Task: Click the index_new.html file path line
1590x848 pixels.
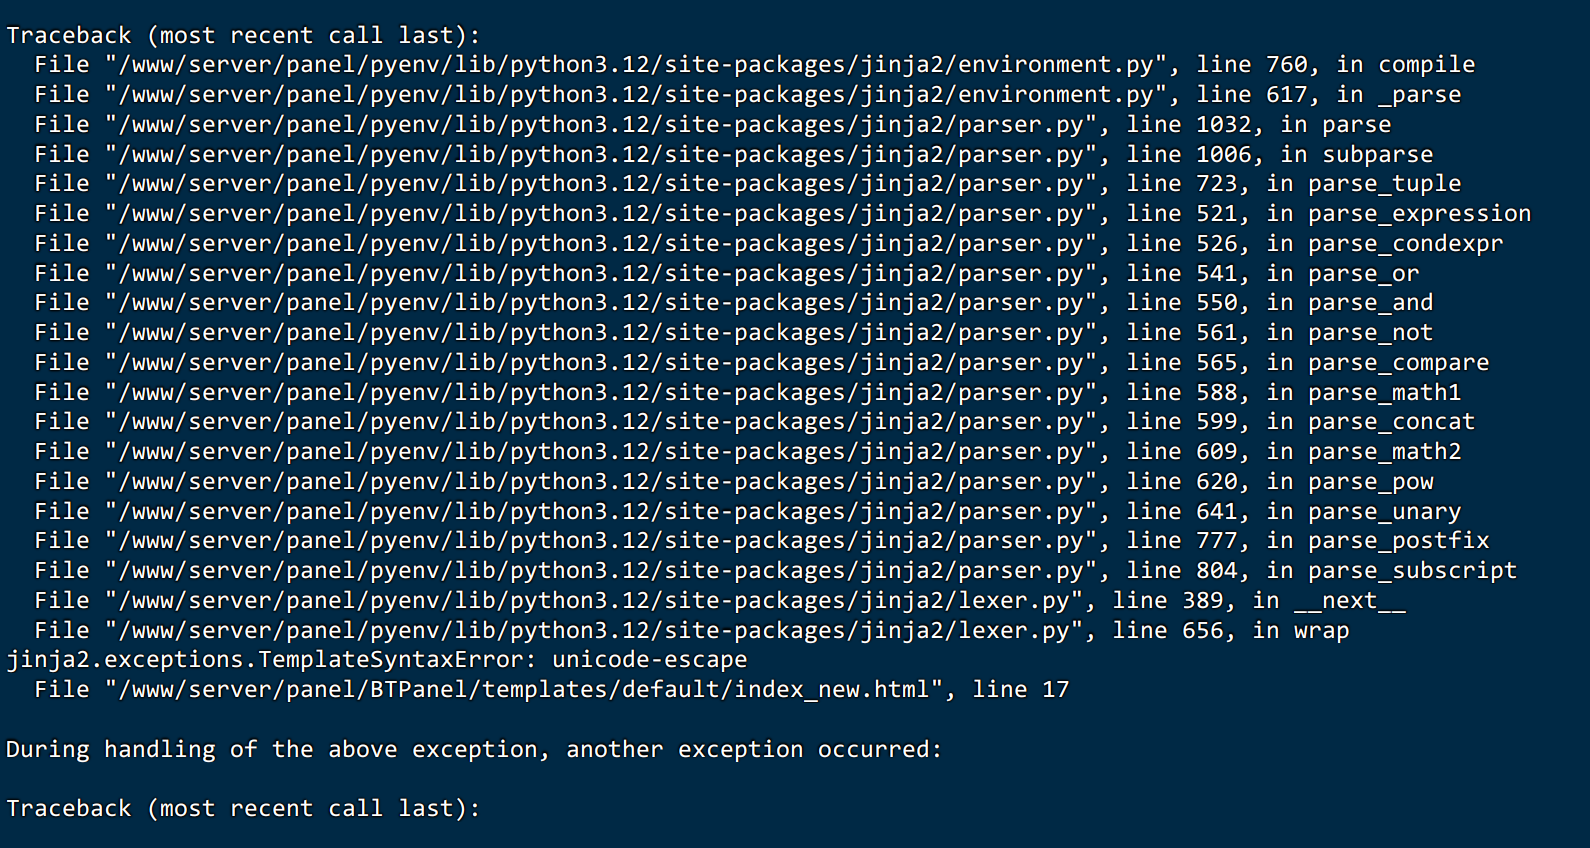Action: pos(552,690)
